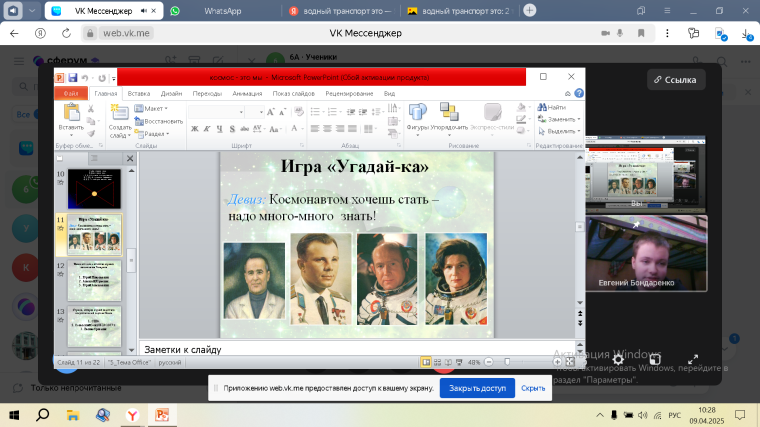The width and height of the screenshot is (760, 427).
Task: Click Закрыть доступ to stop sharing
Action: pyautogui.click(x=477, y=388)
